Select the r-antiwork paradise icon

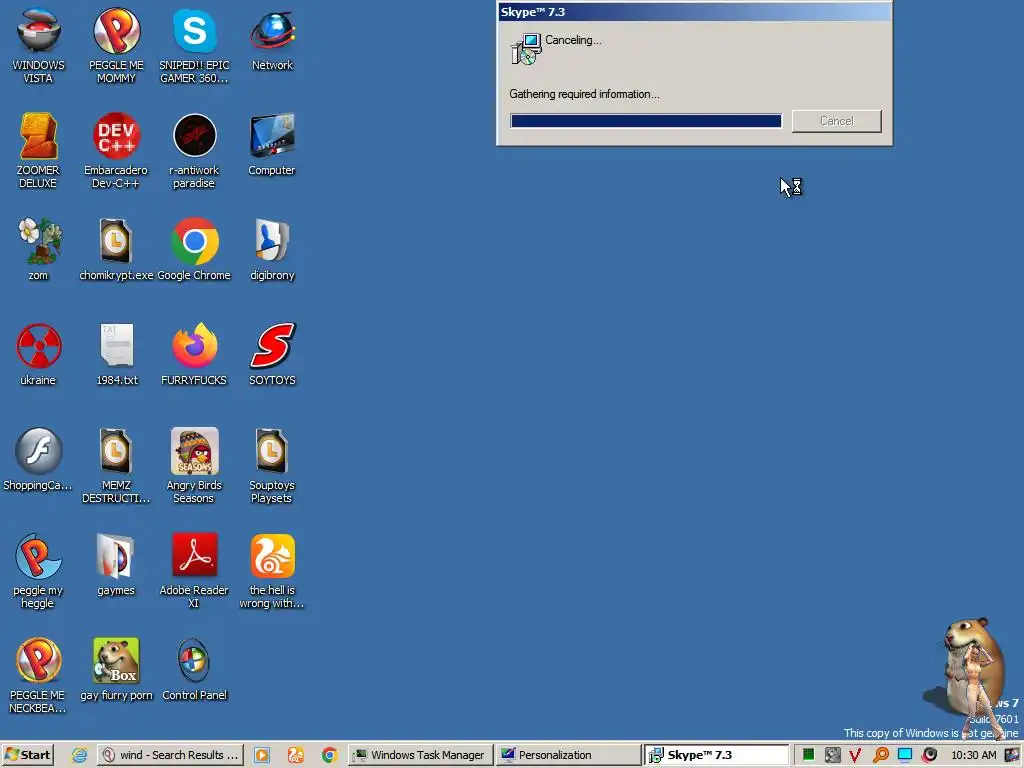coord(194,151)
